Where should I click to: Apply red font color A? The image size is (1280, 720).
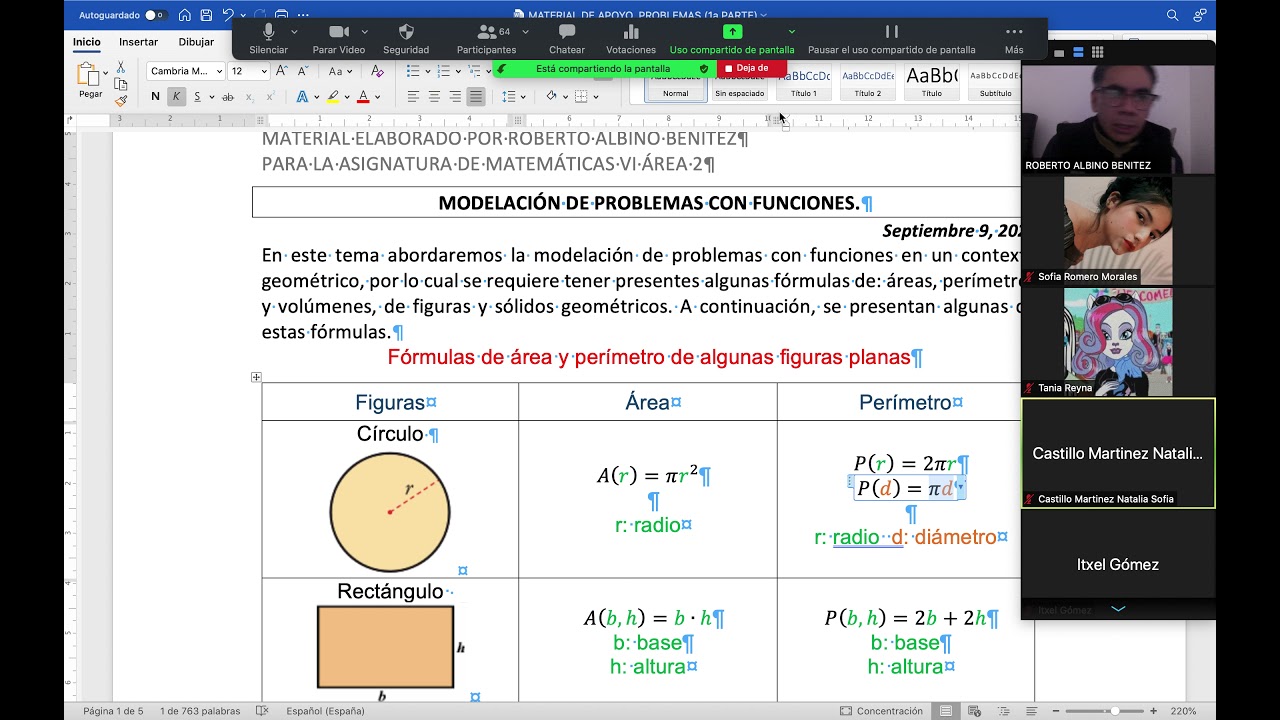pos(362,97)
